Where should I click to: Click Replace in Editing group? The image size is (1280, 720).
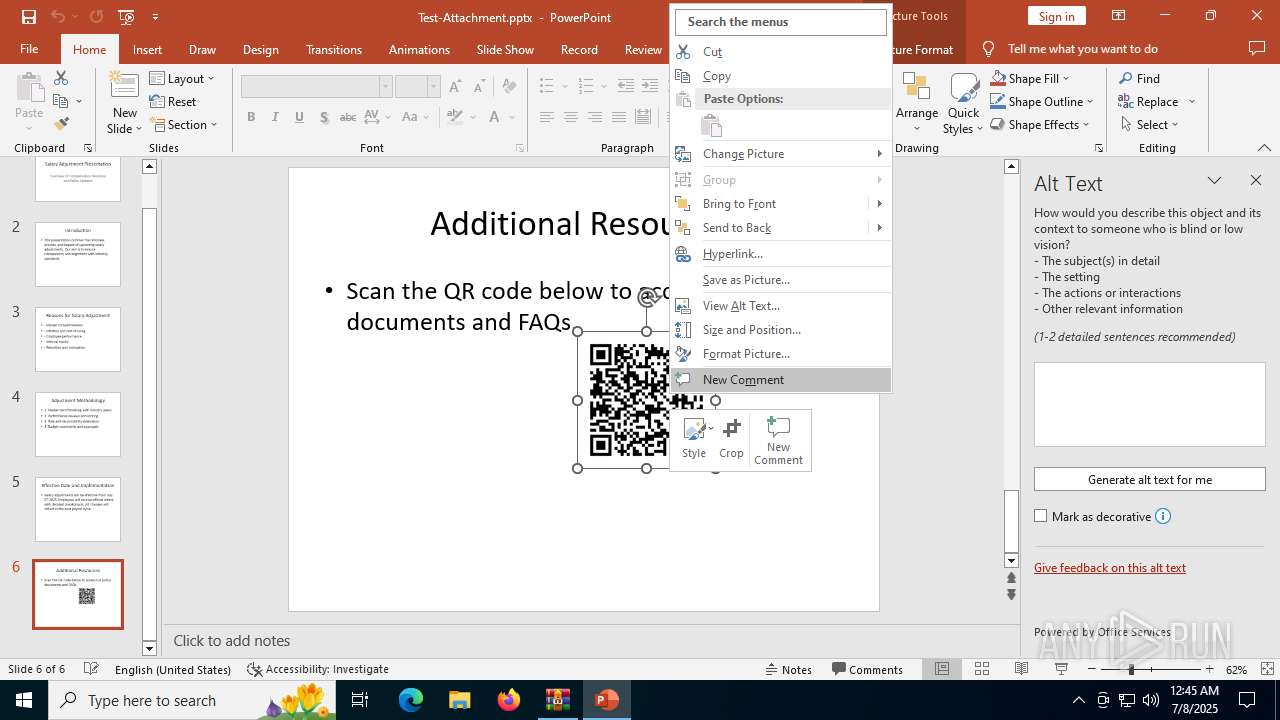[x=1156, y=101]
